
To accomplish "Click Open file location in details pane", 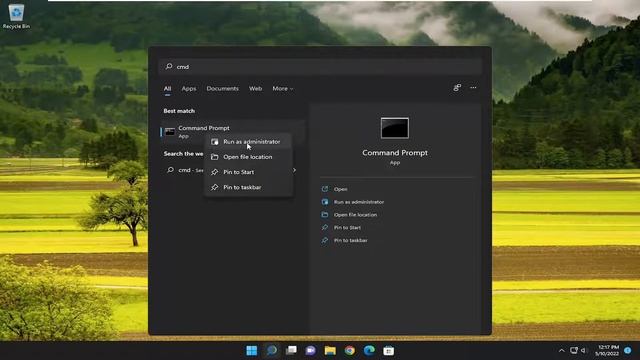I will pos(355,215).
